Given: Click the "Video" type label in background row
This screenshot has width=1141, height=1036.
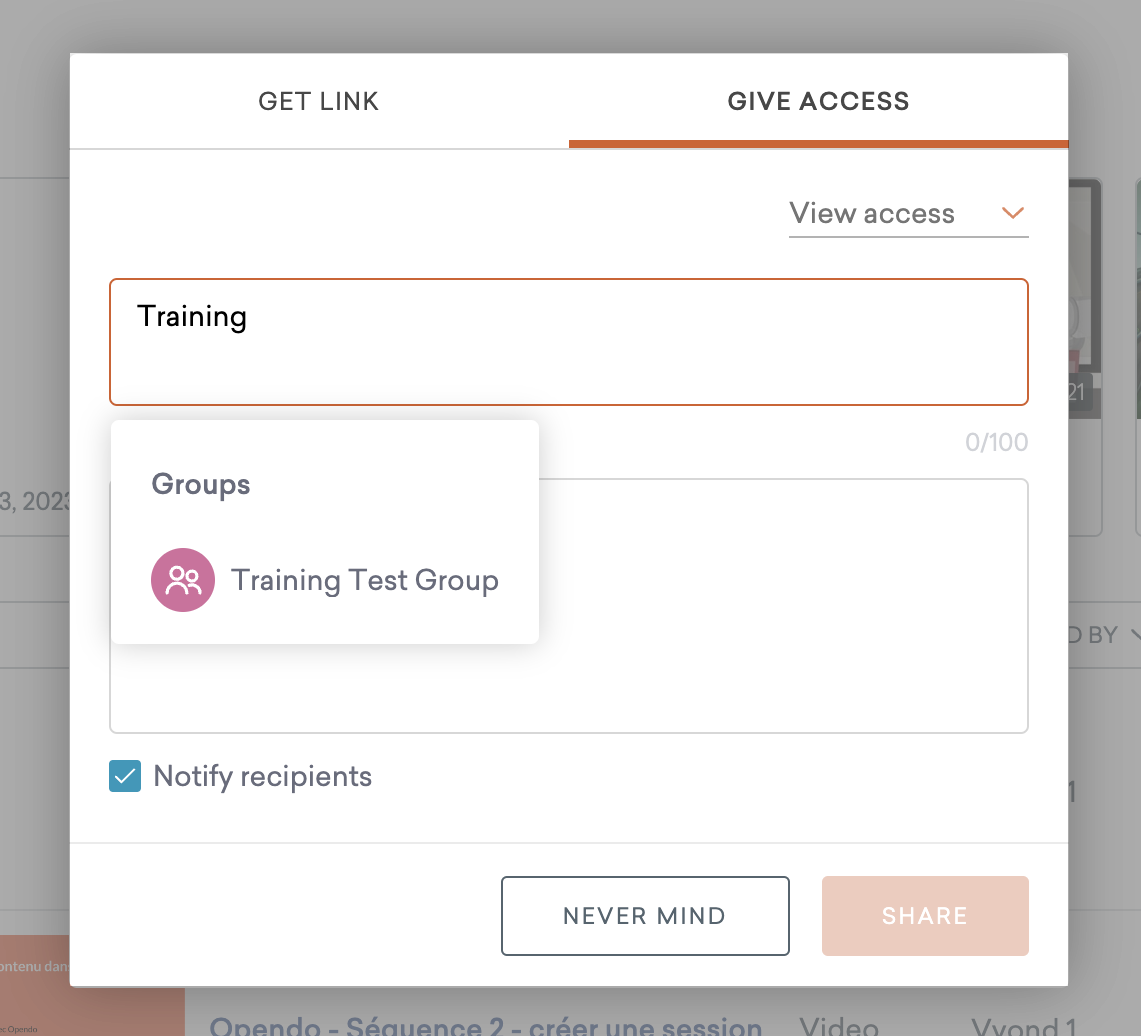Looking at the screenshot, I should (839, 1026).
